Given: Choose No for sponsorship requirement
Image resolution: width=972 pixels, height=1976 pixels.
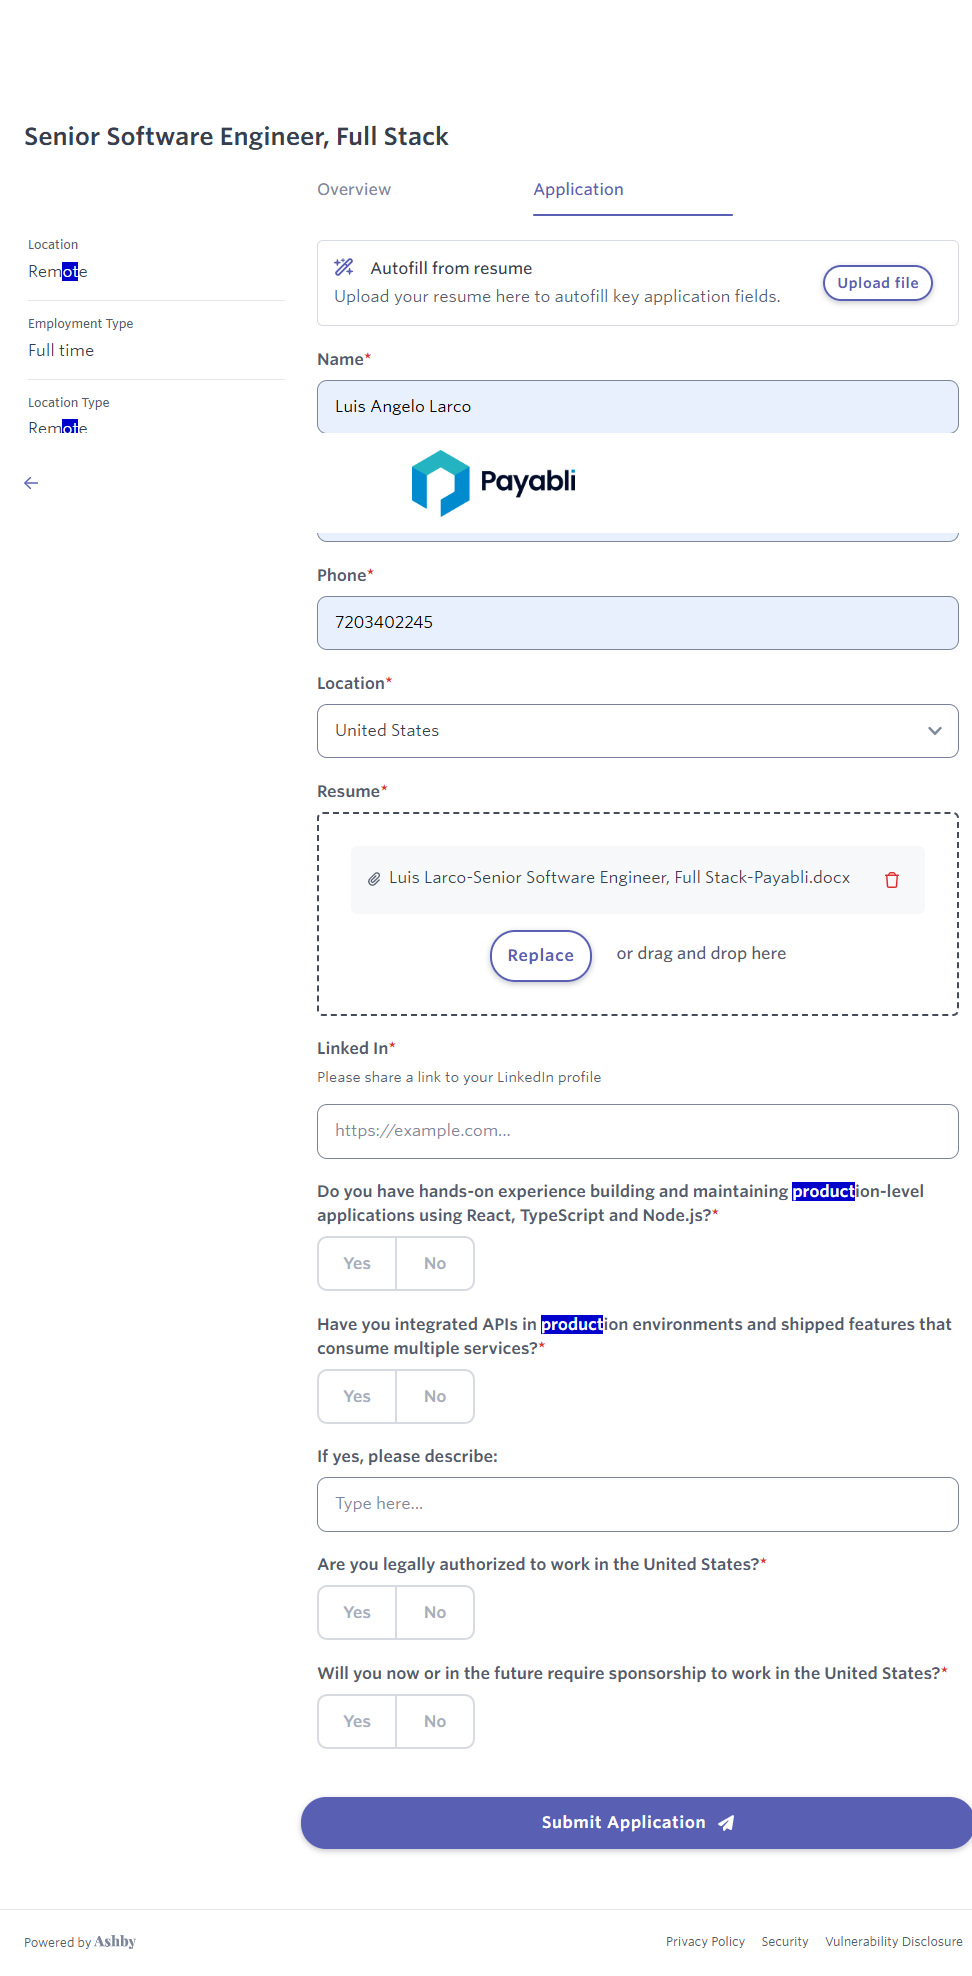Looking at the screenshot, I should click(x=435, y=1722).
